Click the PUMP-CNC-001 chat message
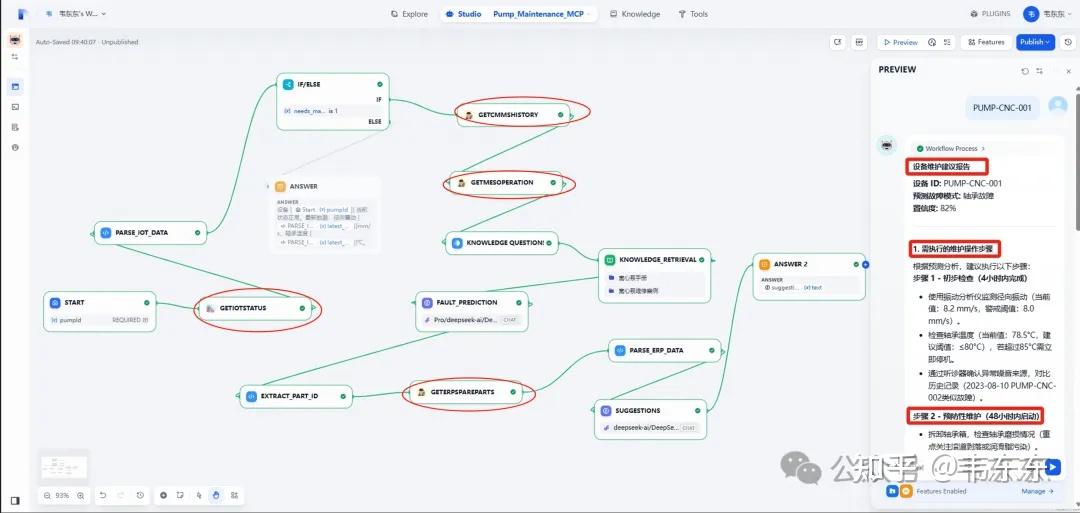Image resolution: width=1080 pixels, height=513 pixels. pos(1002,107)
